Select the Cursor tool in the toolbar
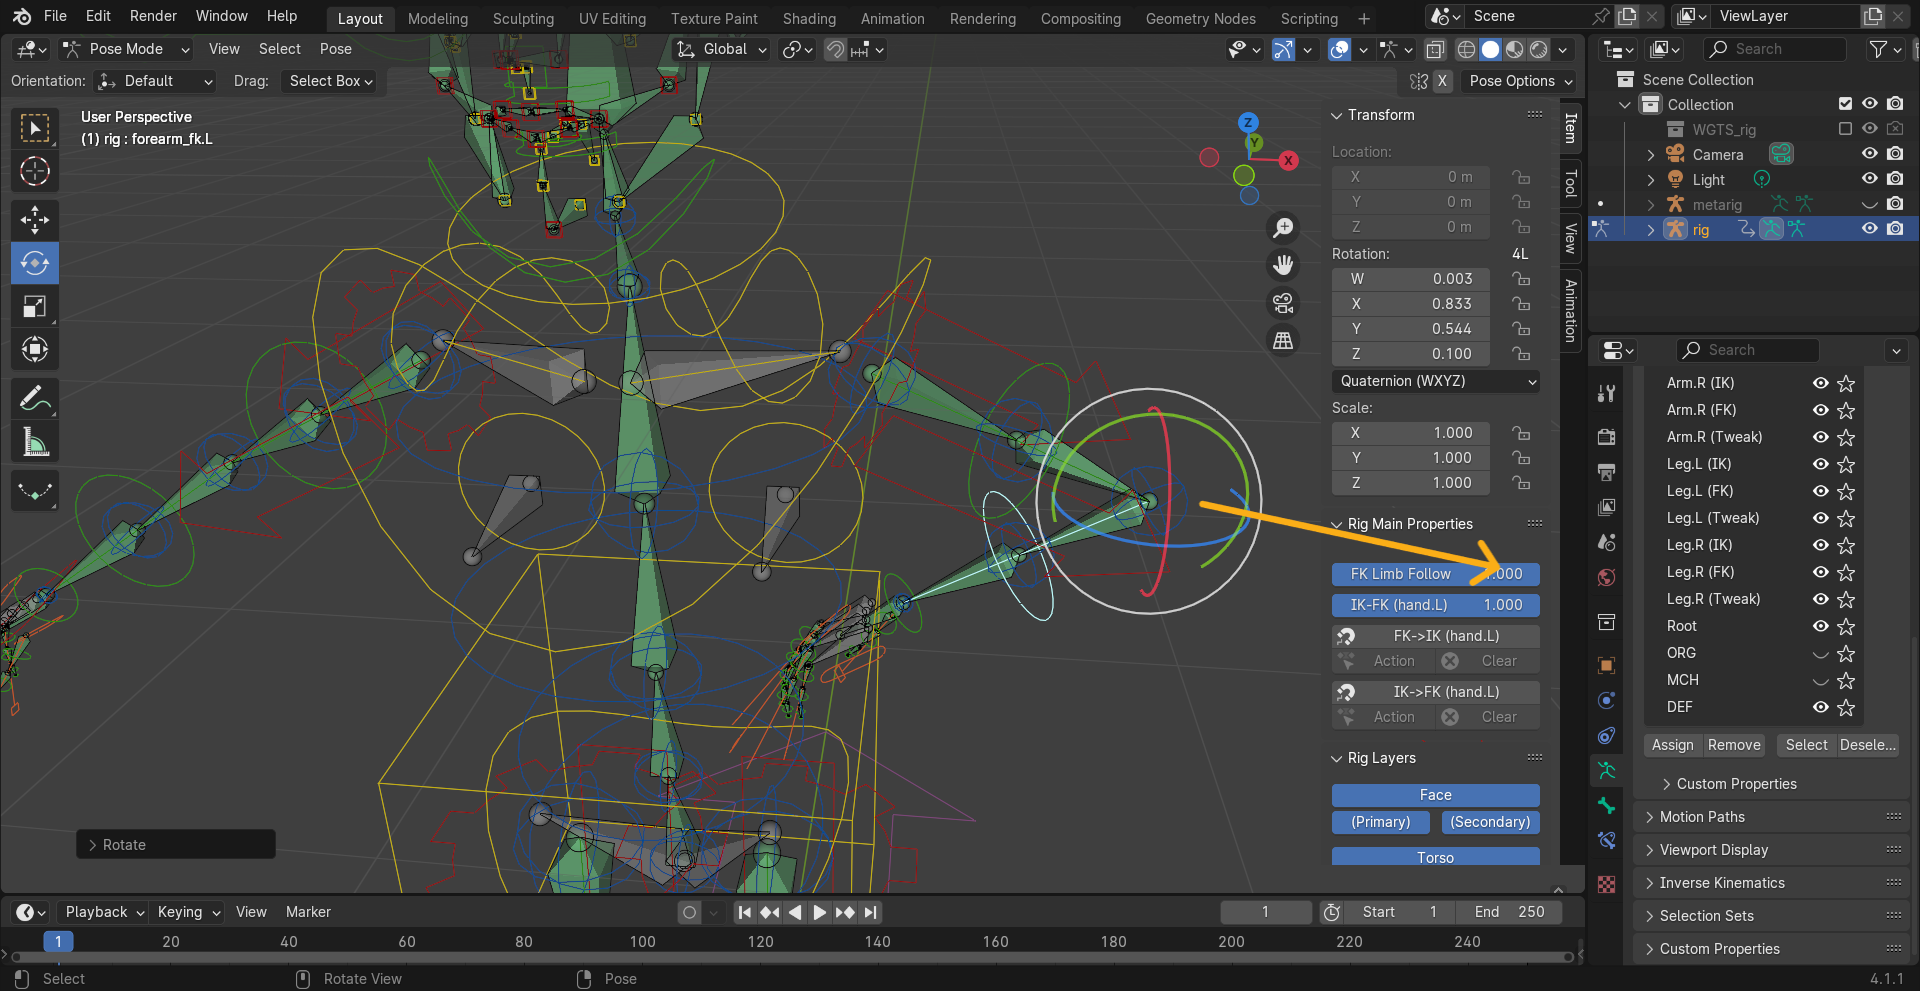This screenshot has height=991, width=1920. pos(35,171)
